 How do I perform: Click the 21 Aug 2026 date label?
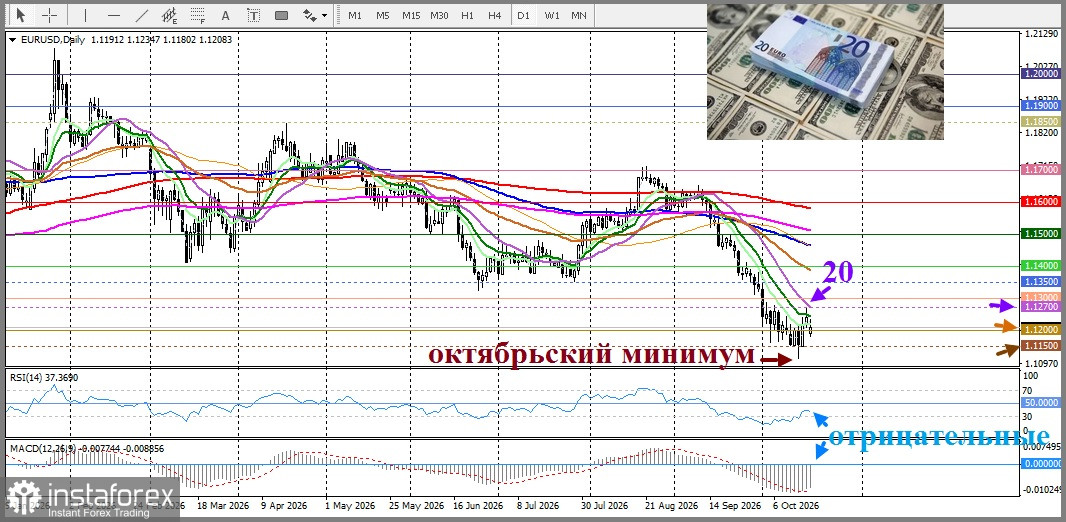[x=670, y=506]
